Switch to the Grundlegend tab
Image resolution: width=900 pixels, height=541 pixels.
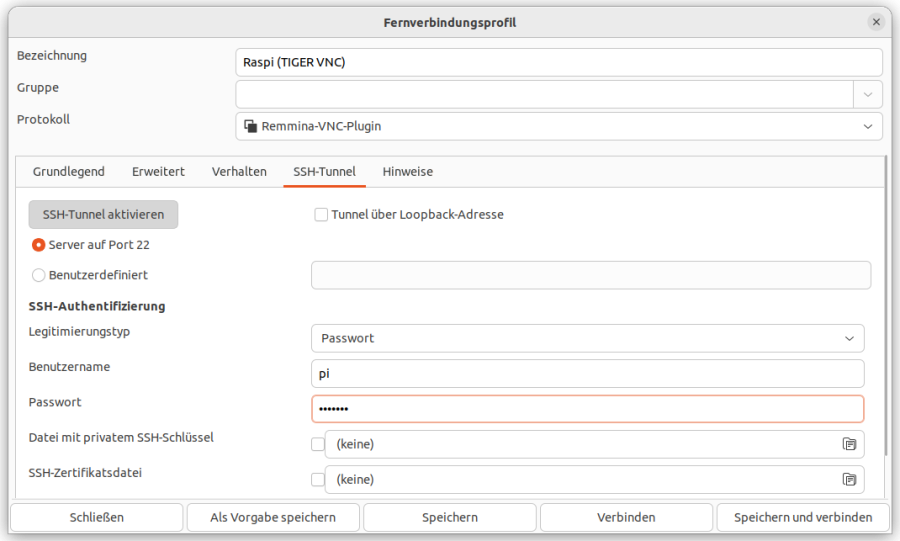pyautogui.click(x=69, y=171)
